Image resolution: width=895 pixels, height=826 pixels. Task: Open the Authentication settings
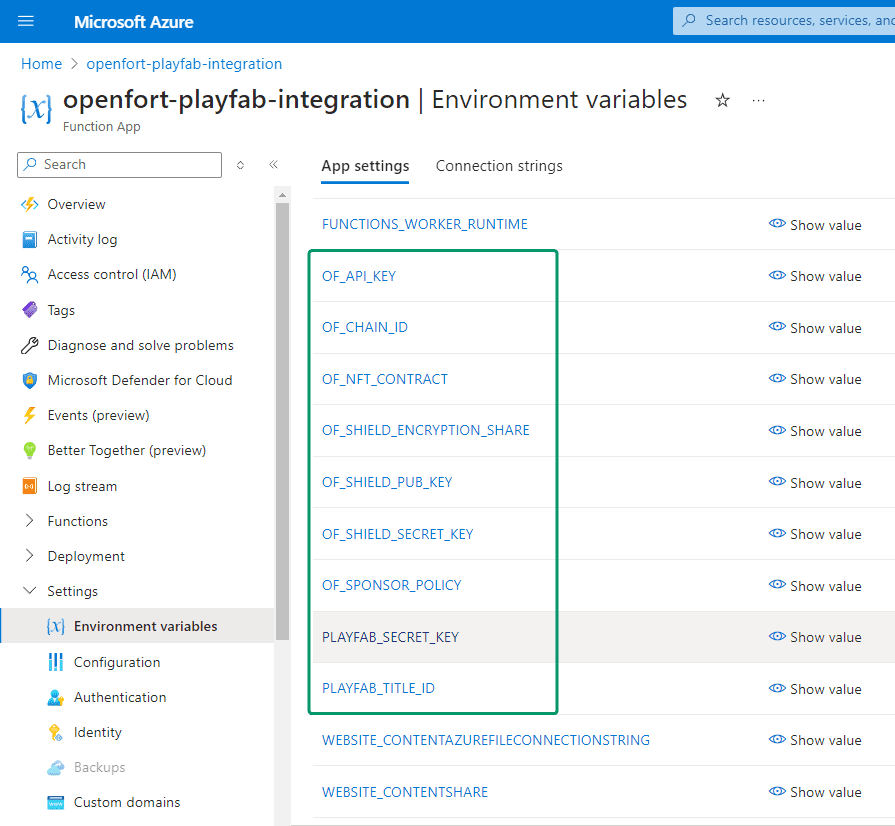[x=118, y=697]
